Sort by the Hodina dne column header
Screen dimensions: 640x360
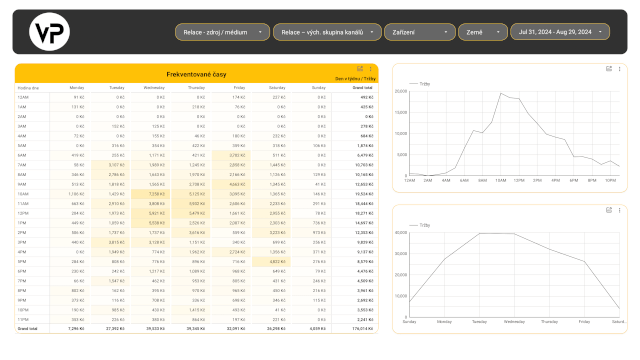click(28, 88)
